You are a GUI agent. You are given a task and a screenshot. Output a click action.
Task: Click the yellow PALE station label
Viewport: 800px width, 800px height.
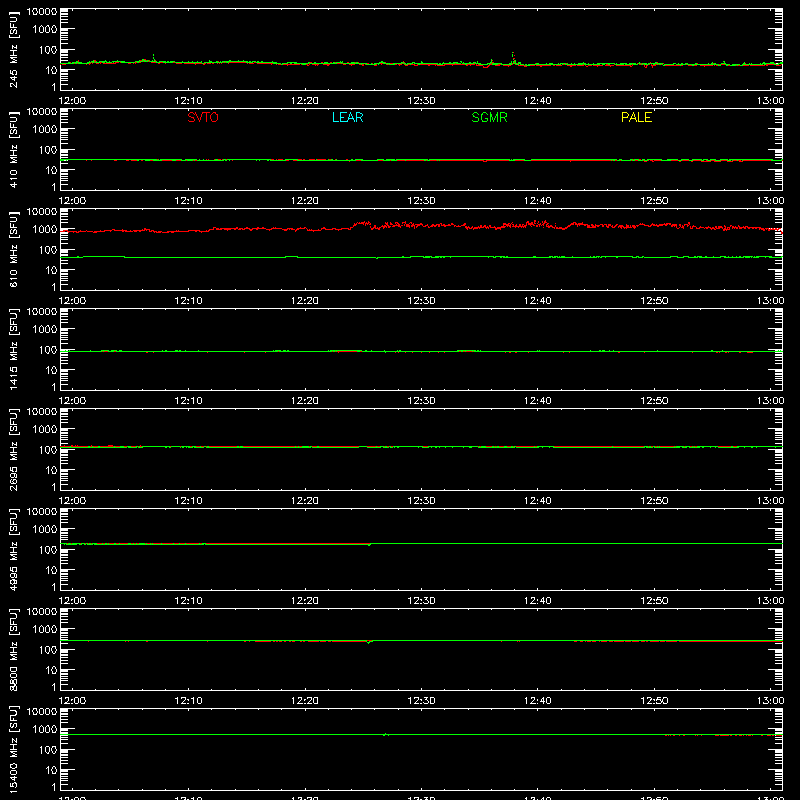click(636, 117)
